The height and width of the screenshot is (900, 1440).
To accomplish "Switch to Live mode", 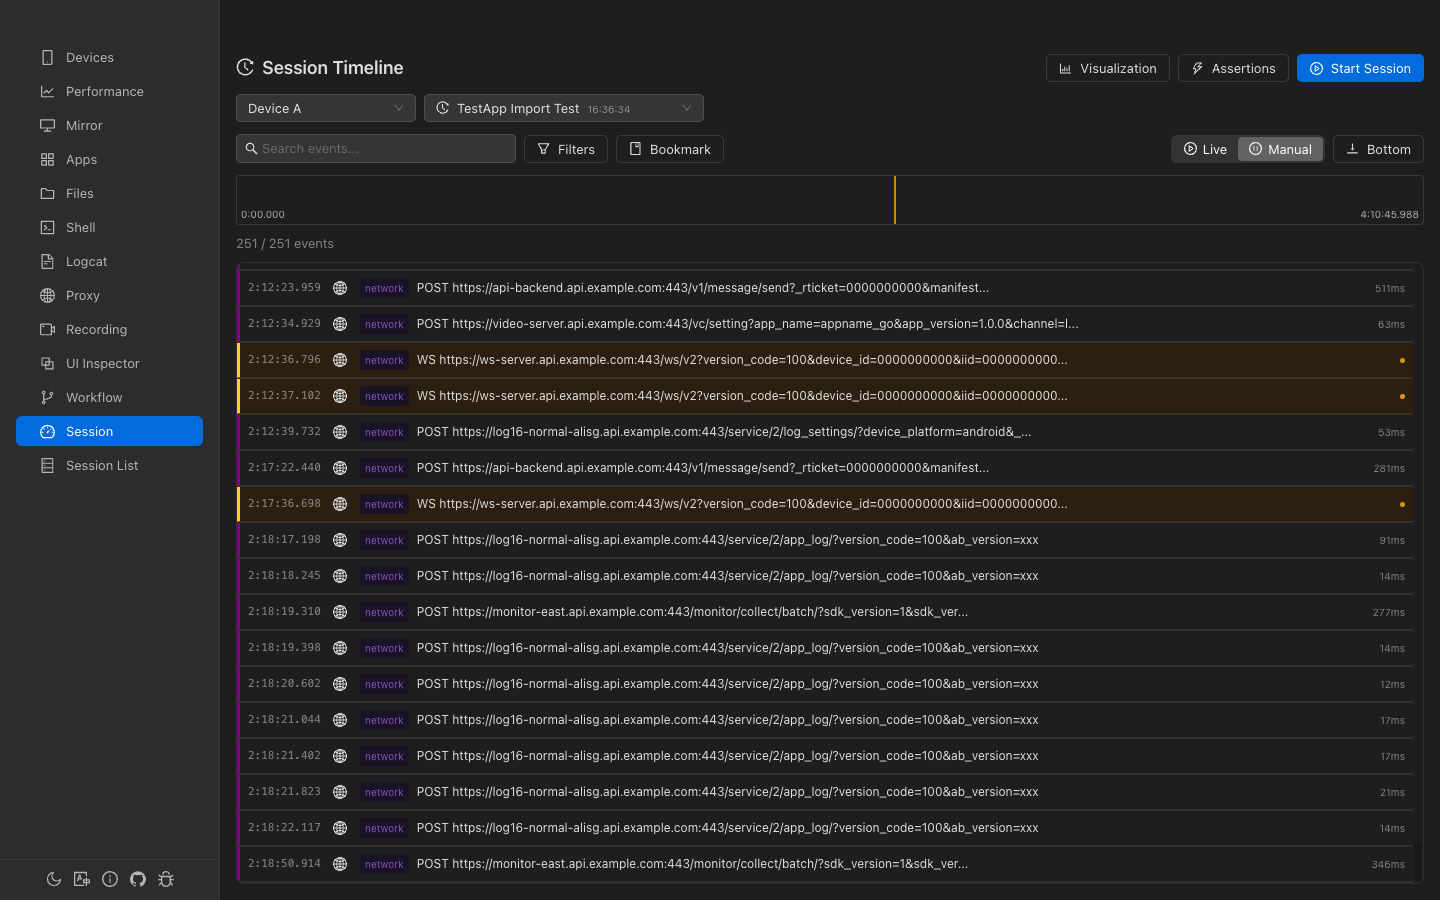I will 1205,148.
